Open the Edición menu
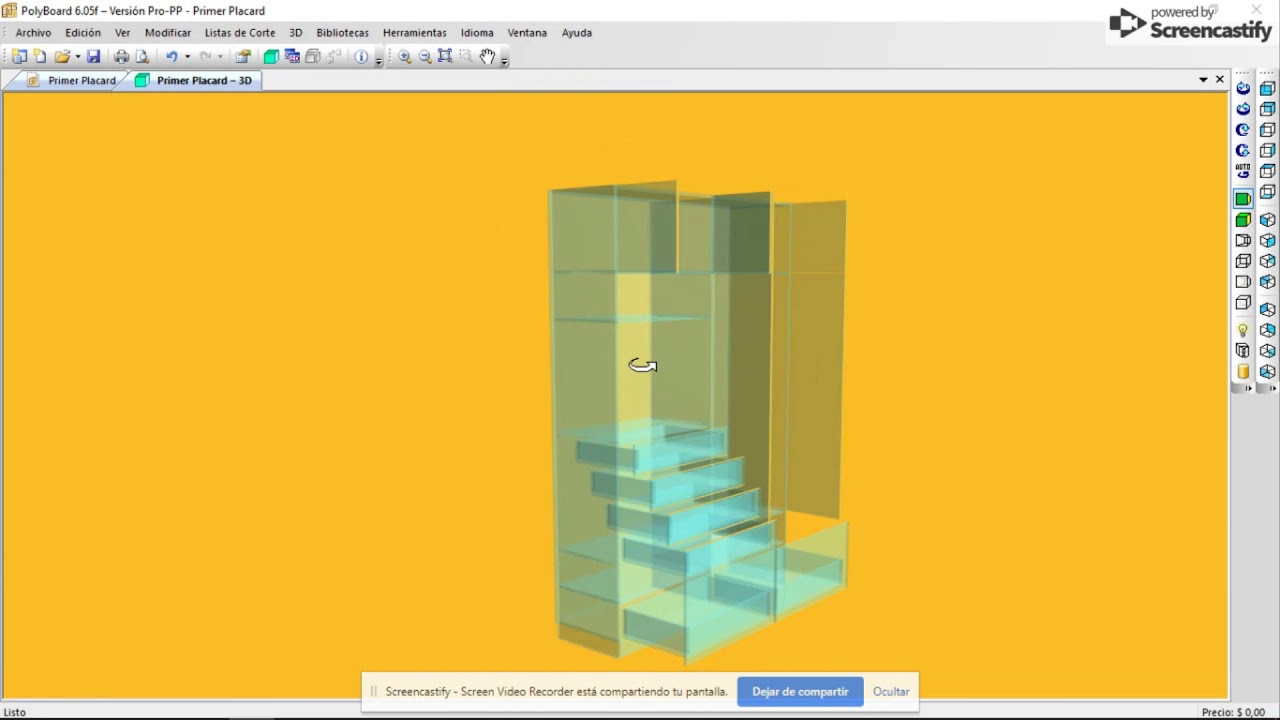The image size is (1280, 720). click(83, 33)
